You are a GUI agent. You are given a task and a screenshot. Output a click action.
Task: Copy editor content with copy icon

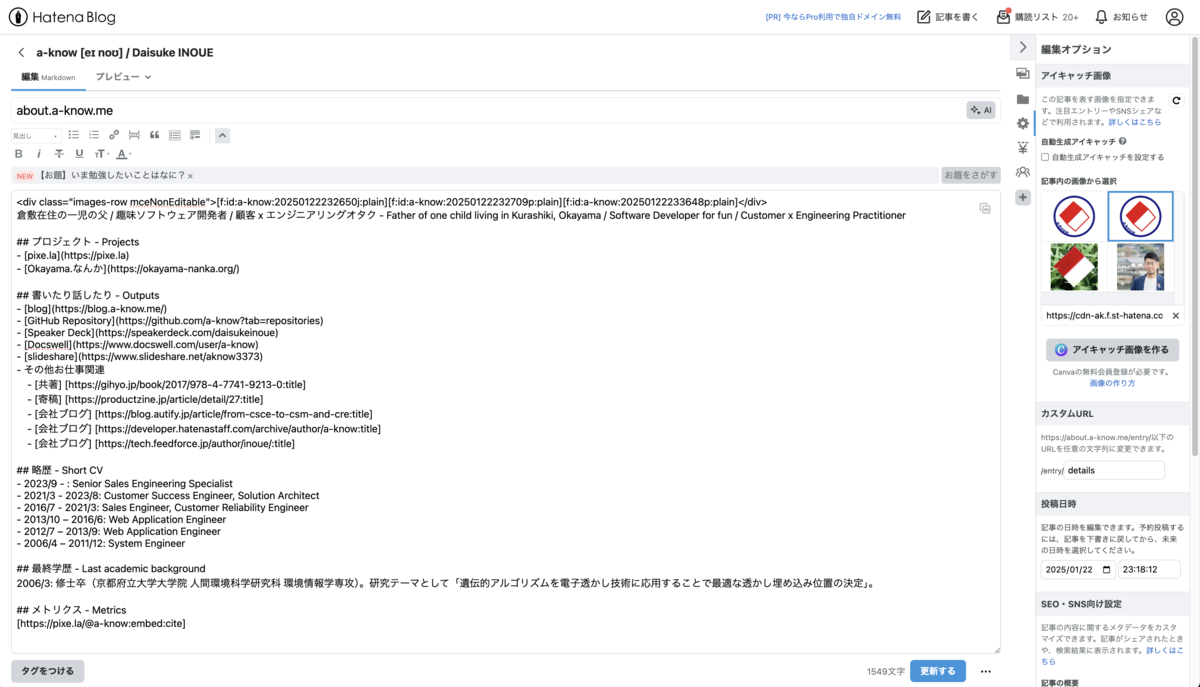coord(985,208)
